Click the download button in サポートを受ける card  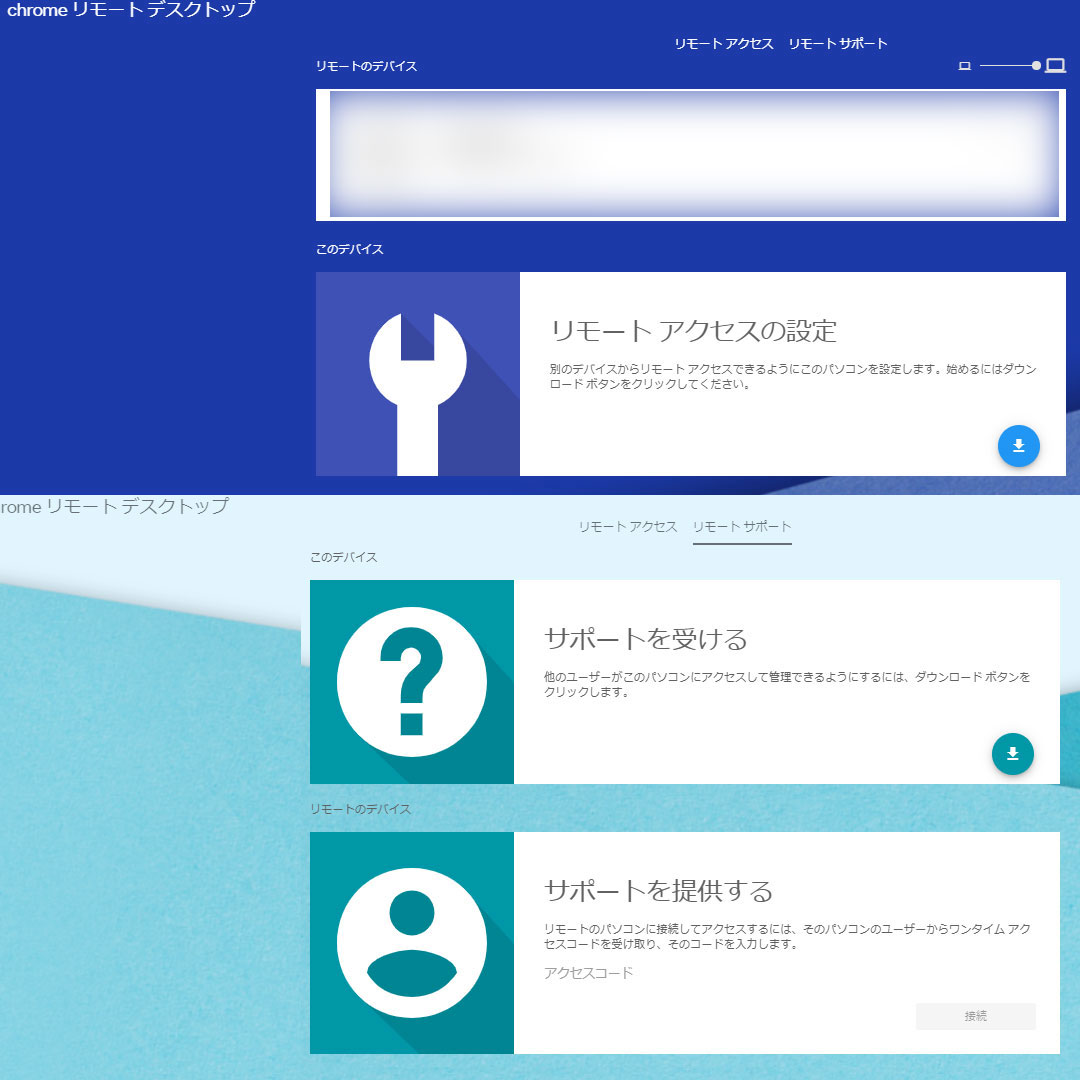coord(1012,754)
